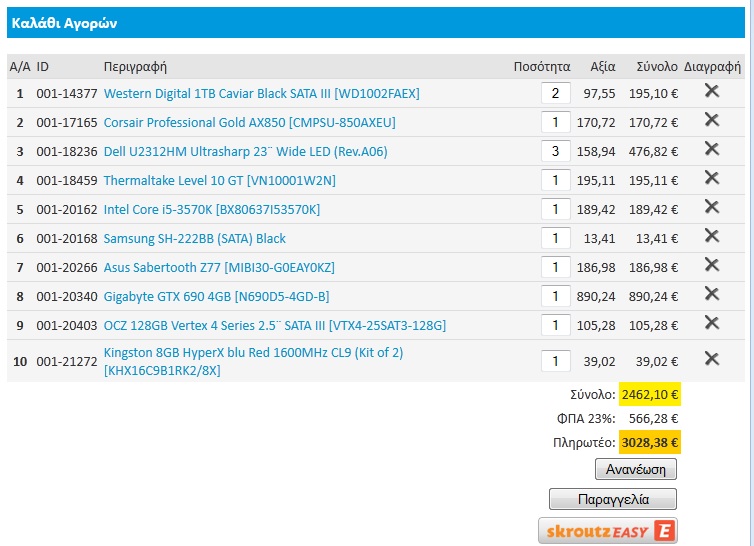Delete the OCZ 128GB Vertex 4 row

click(712, 322)
